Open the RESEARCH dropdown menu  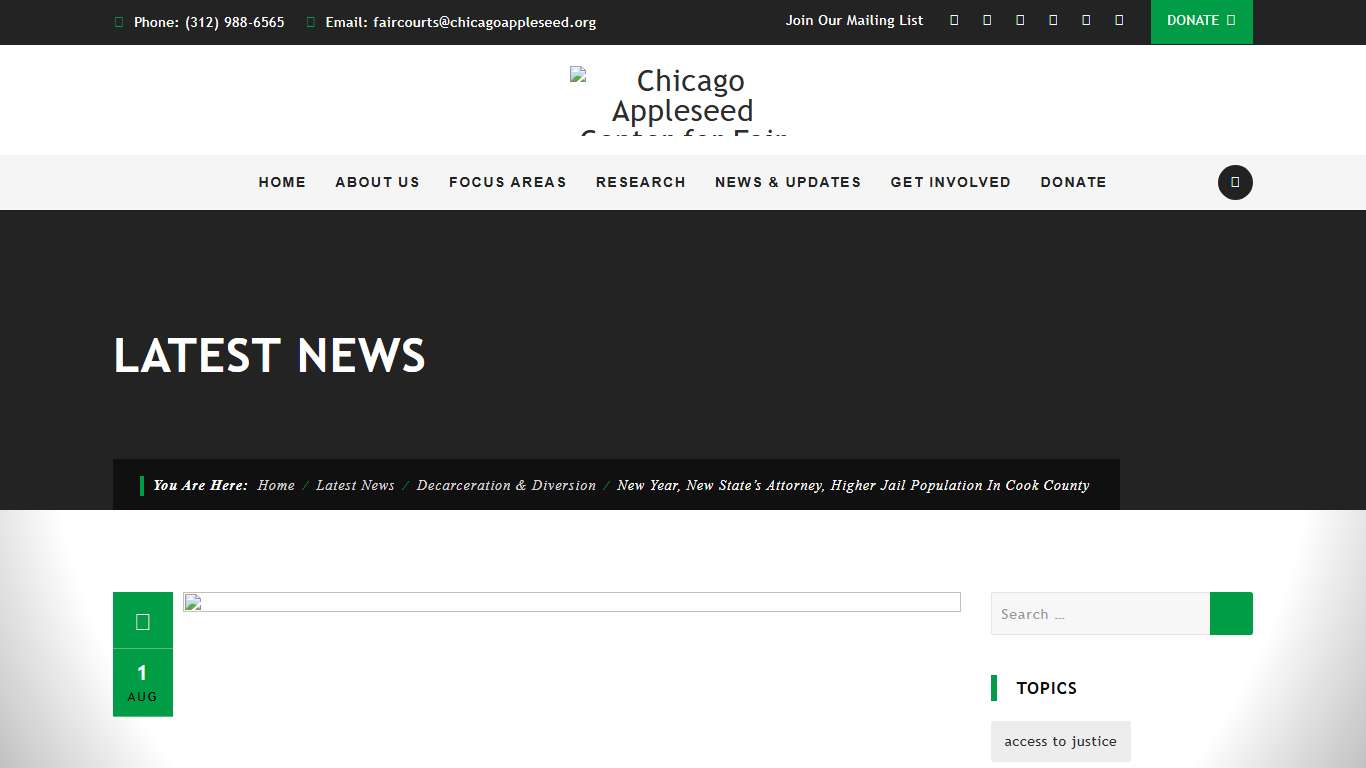pos(641,182)
